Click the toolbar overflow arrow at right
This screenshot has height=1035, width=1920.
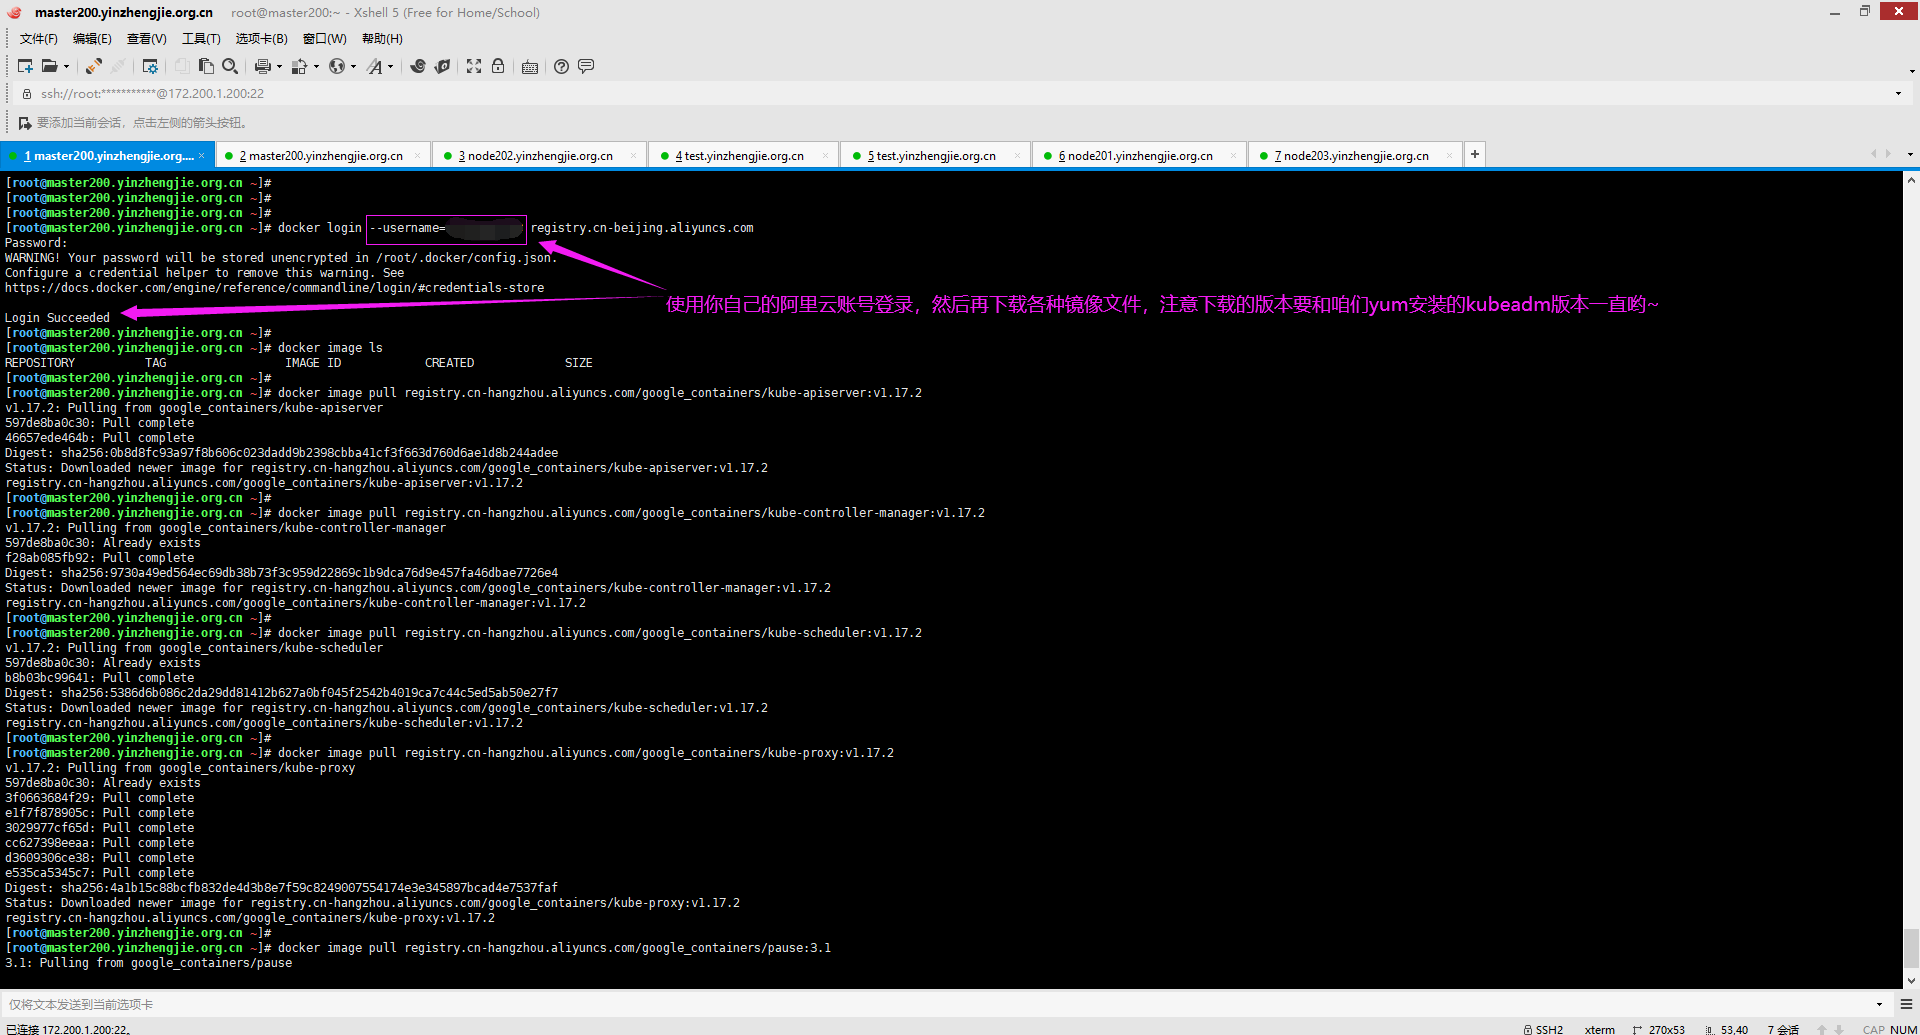click(1912, 70)
